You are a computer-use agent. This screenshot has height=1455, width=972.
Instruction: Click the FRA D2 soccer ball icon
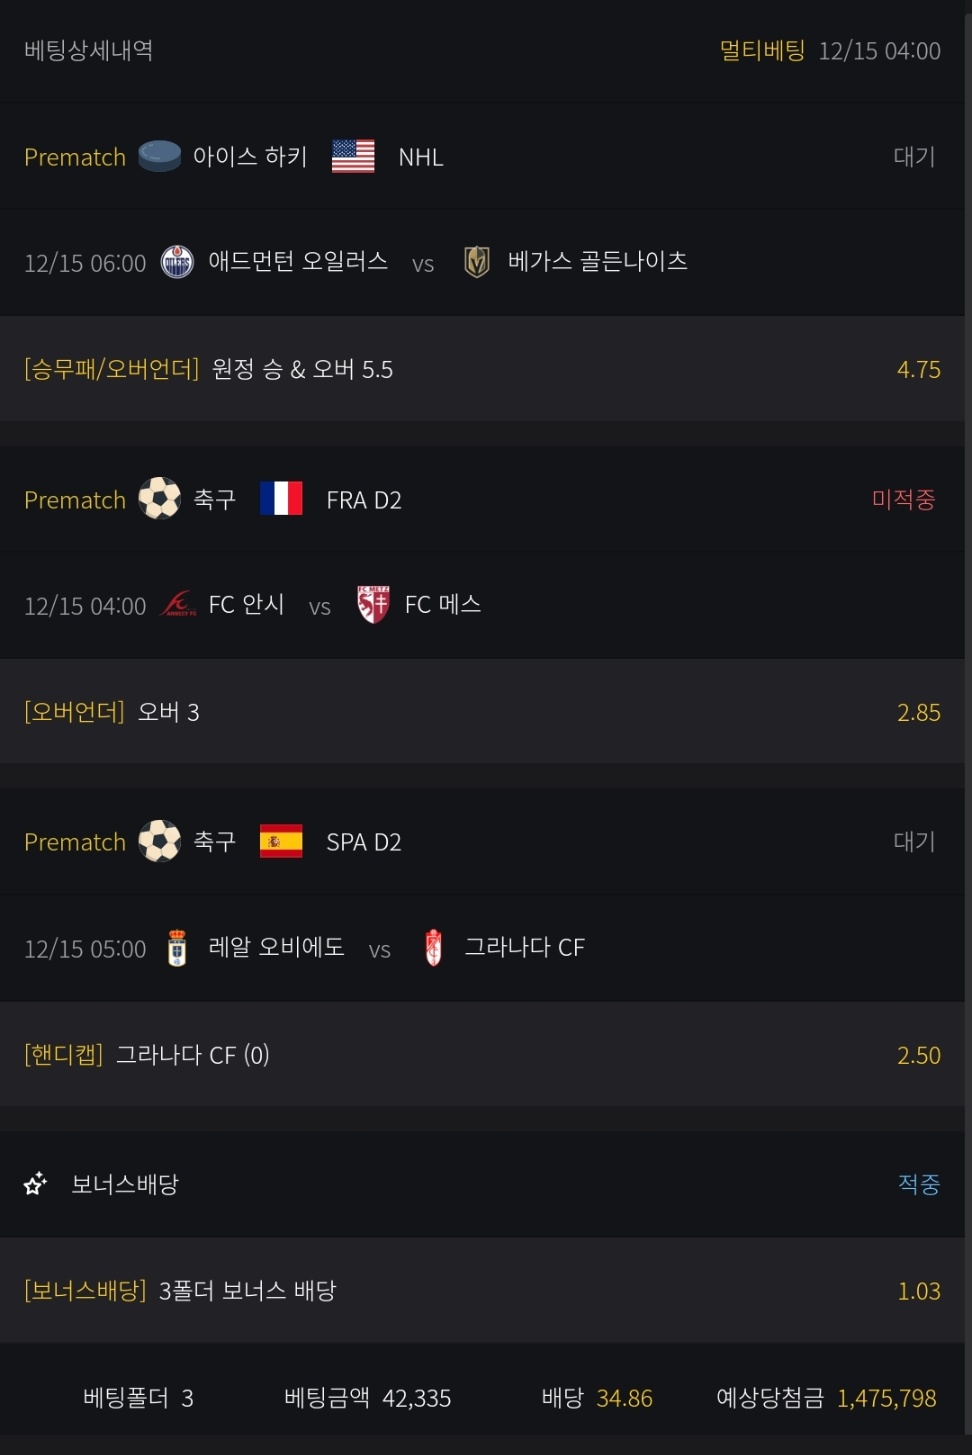(159, 498)
